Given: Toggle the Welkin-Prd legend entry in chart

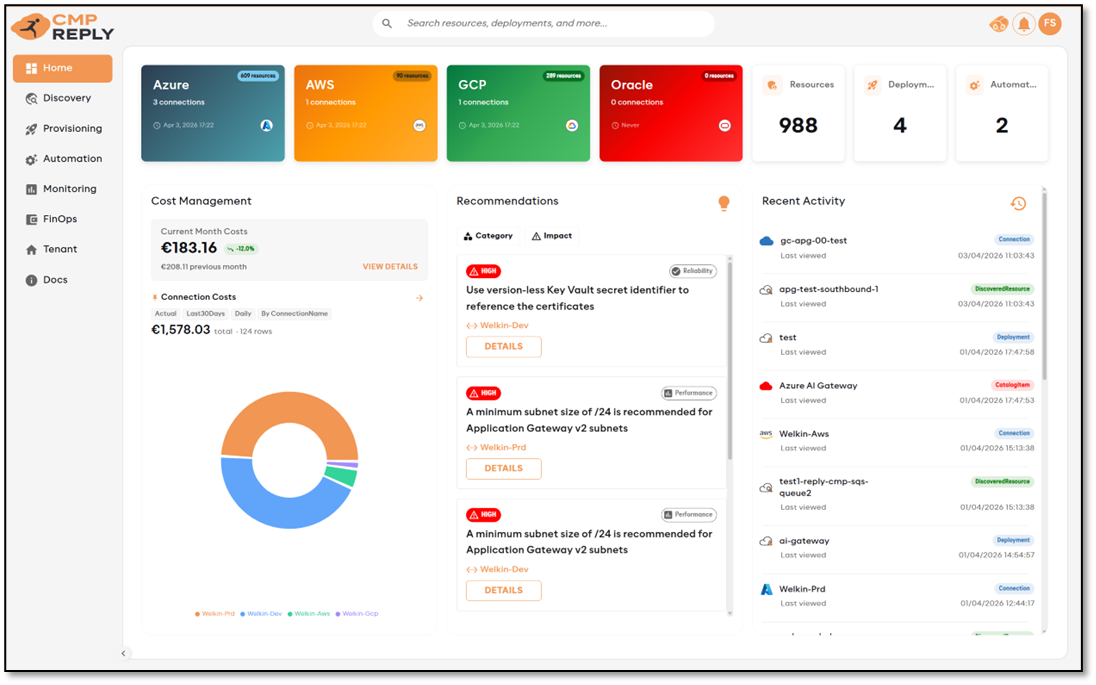Looking at the screenshot, I should 215,614.
